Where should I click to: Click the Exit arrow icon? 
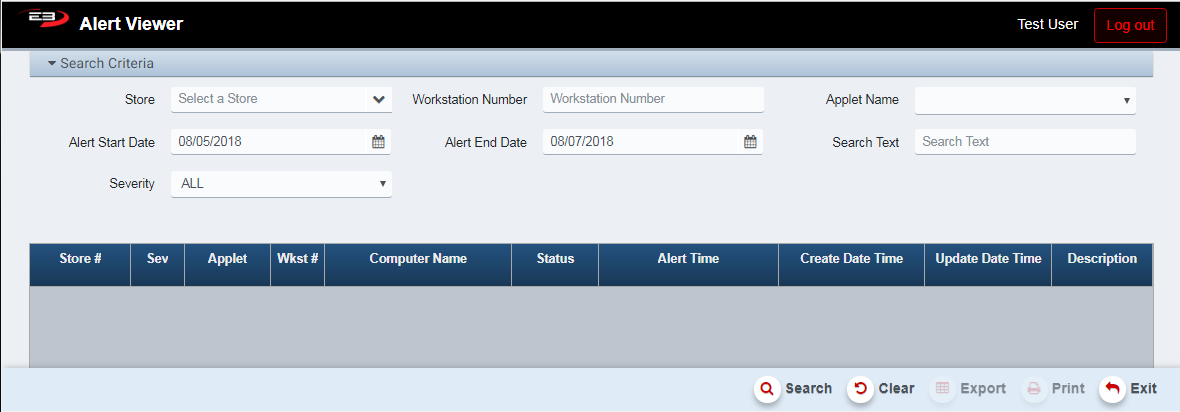click(1111, 389)
